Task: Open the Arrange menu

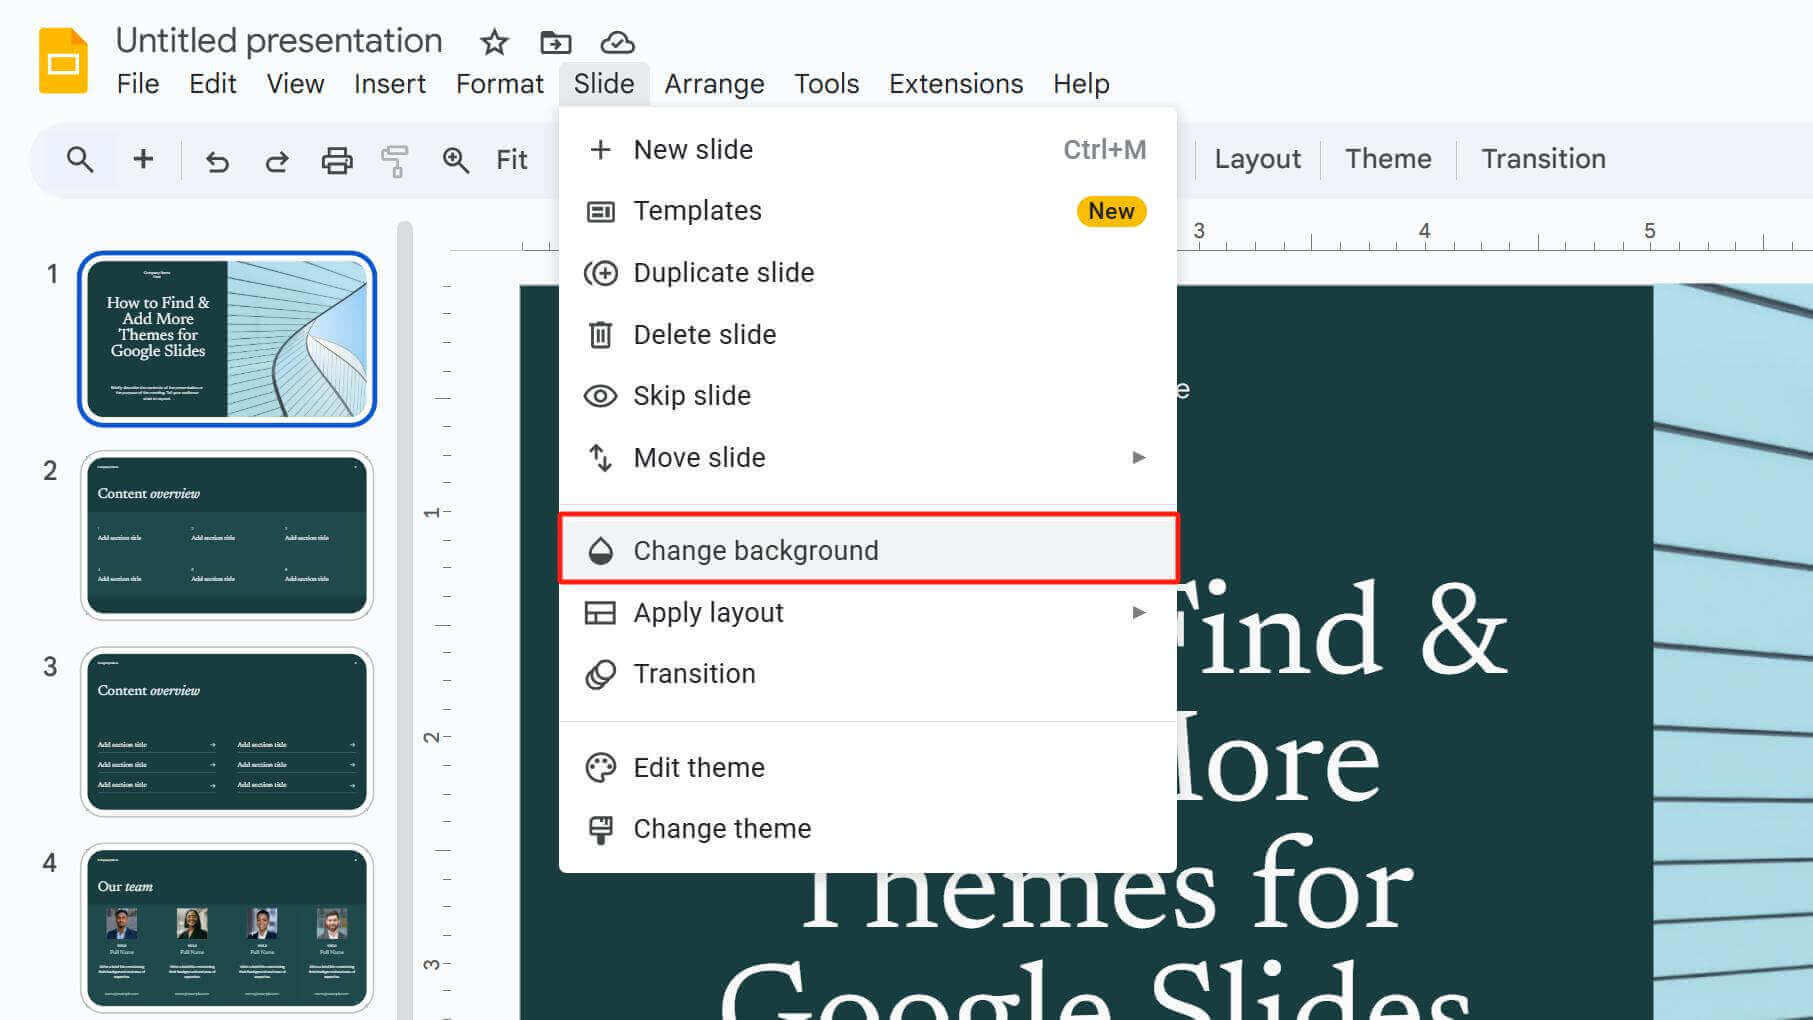Action: click(714, 84)
